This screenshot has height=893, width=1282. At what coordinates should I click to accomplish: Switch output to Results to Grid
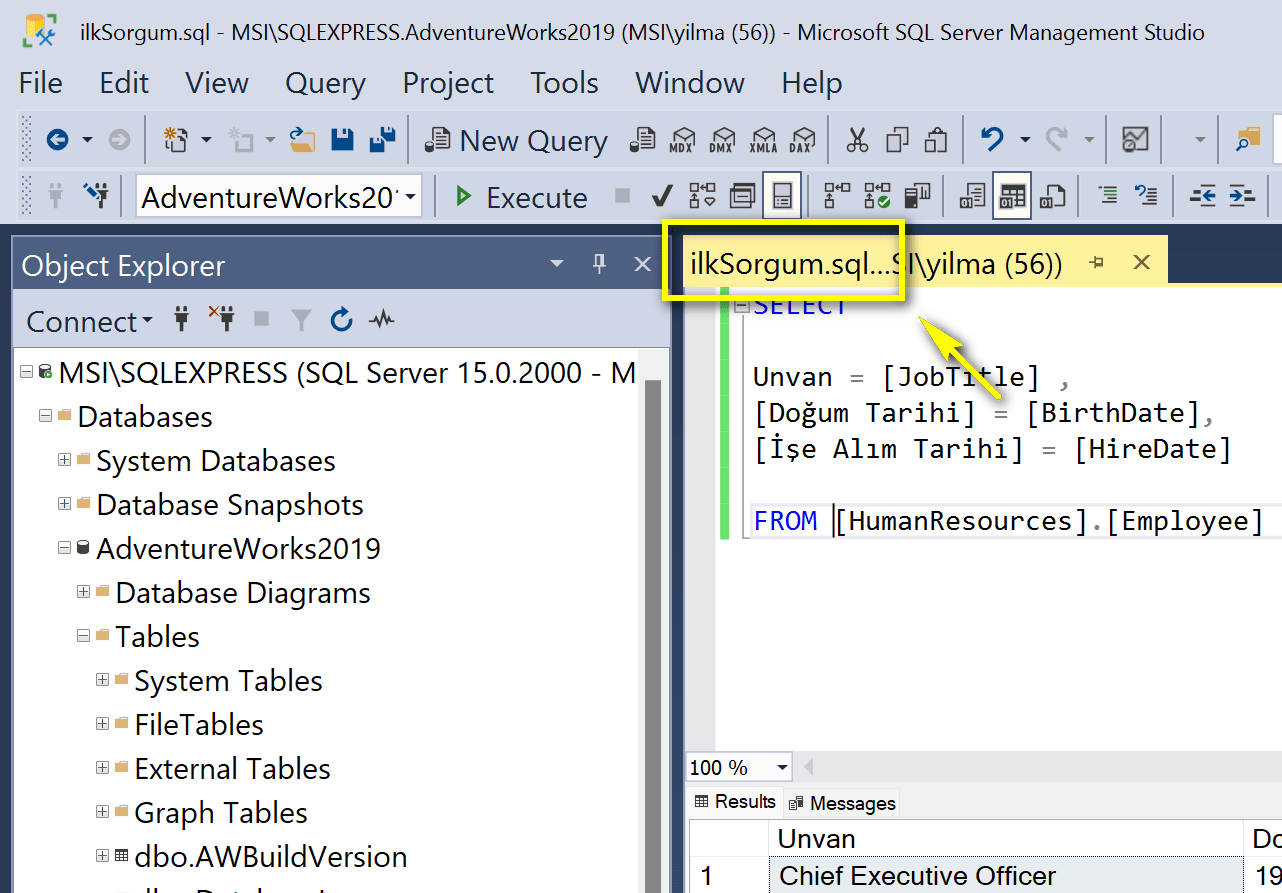tap(1012, 196)
